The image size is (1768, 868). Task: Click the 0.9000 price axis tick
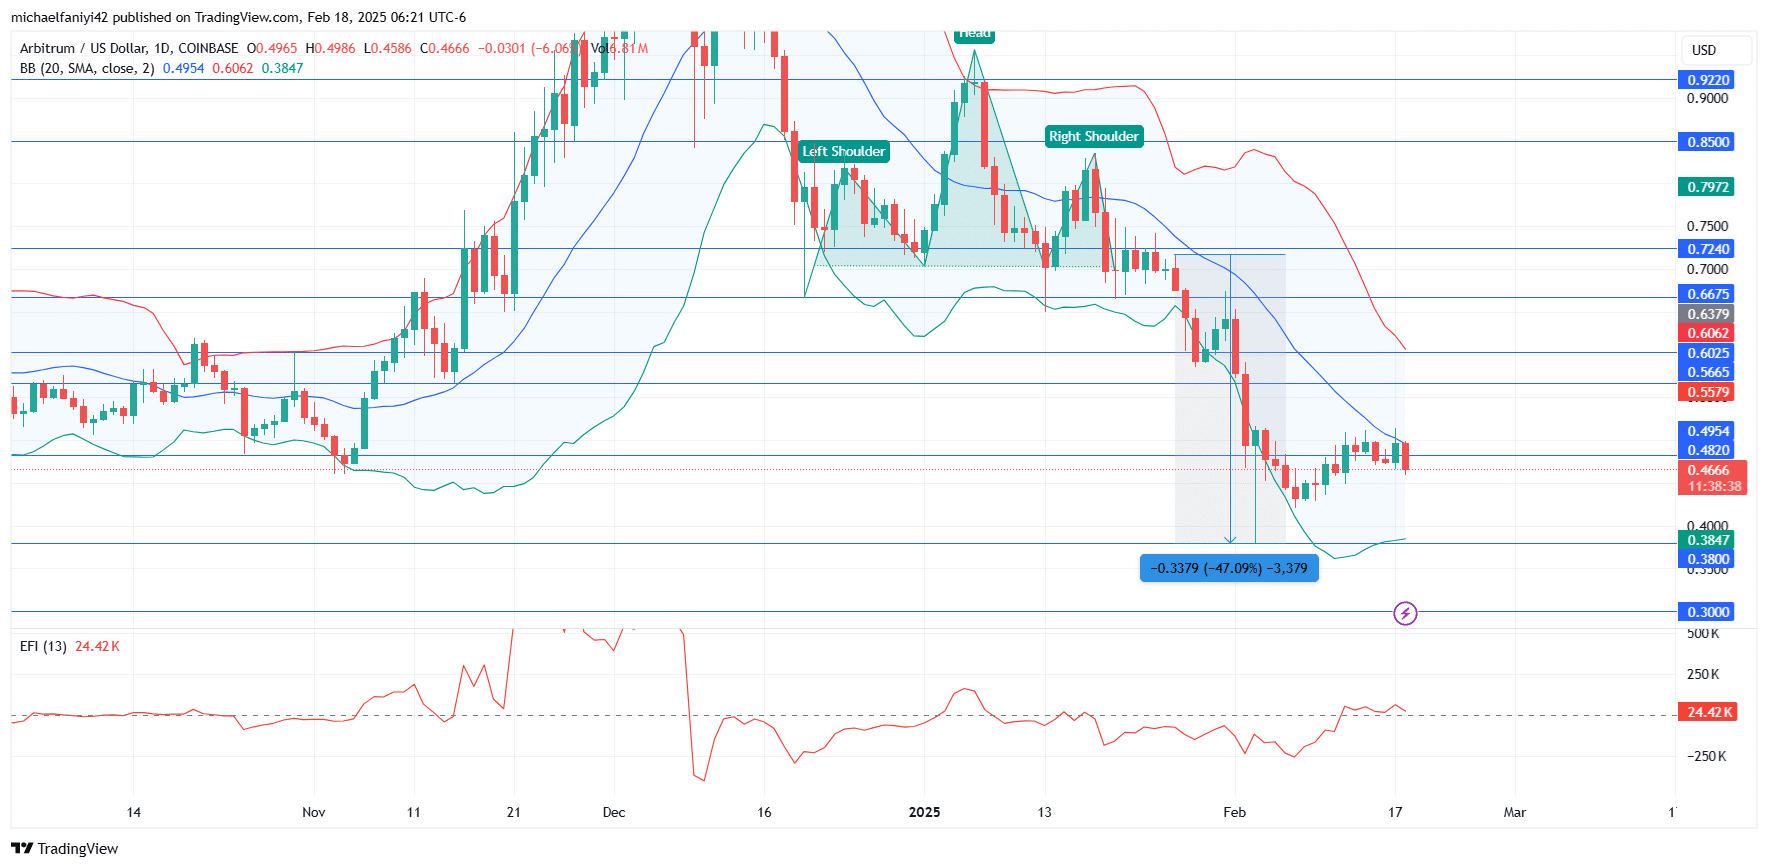coord(1707,98)
